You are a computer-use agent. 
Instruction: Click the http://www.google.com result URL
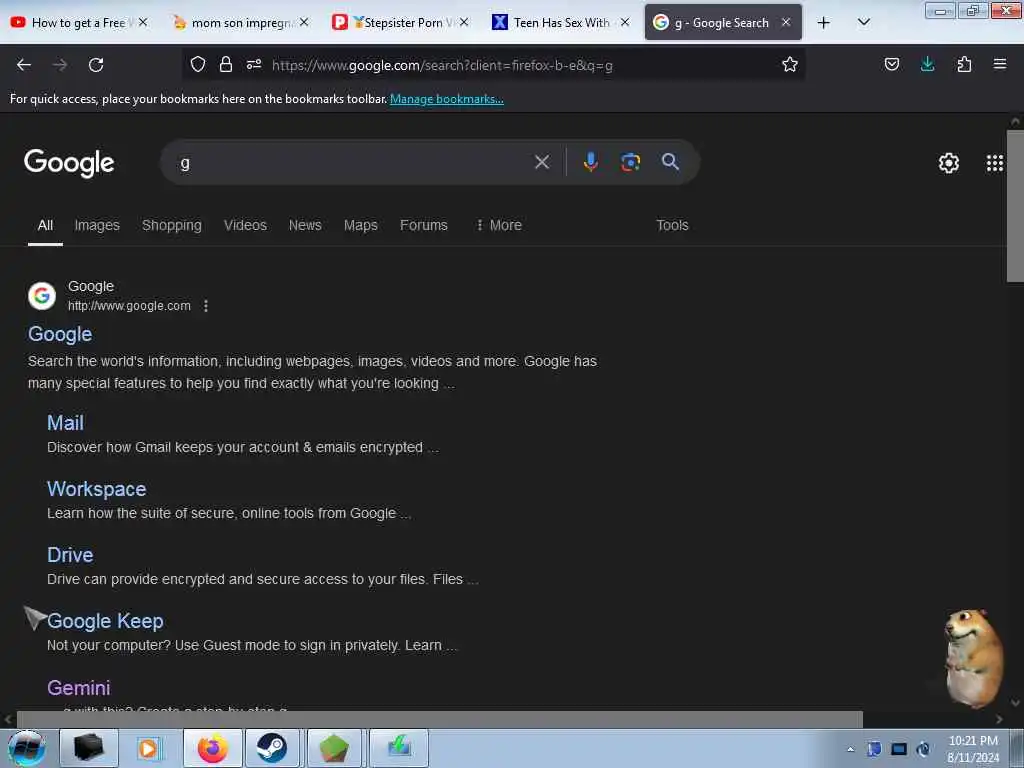[x=129, y=306]
